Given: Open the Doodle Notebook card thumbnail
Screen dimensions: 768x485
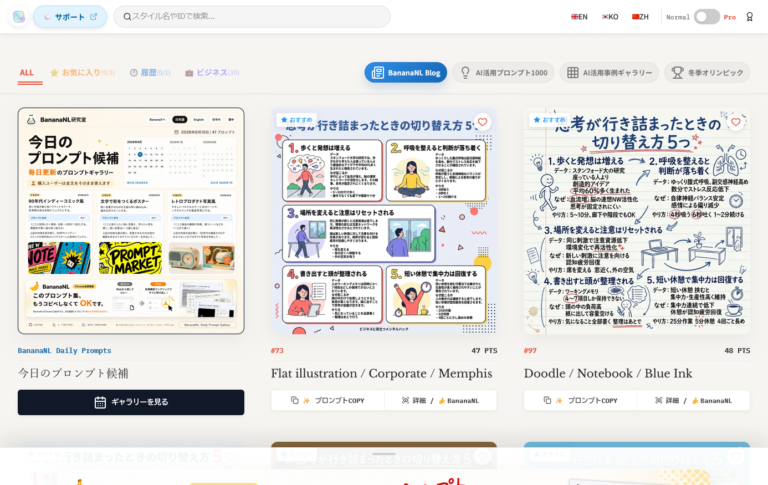Looking at the screenshot, I should pos(637,221).
